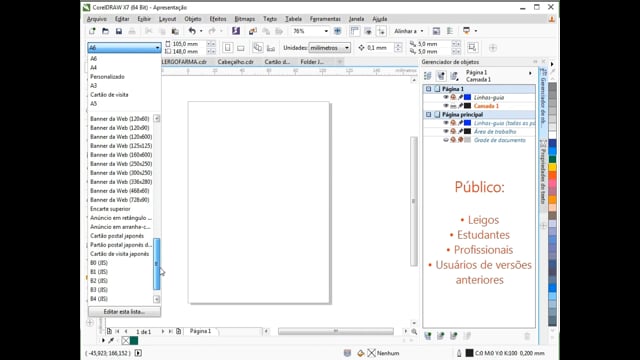Click the Página 1 page tab at bottom

pos(200,331)
